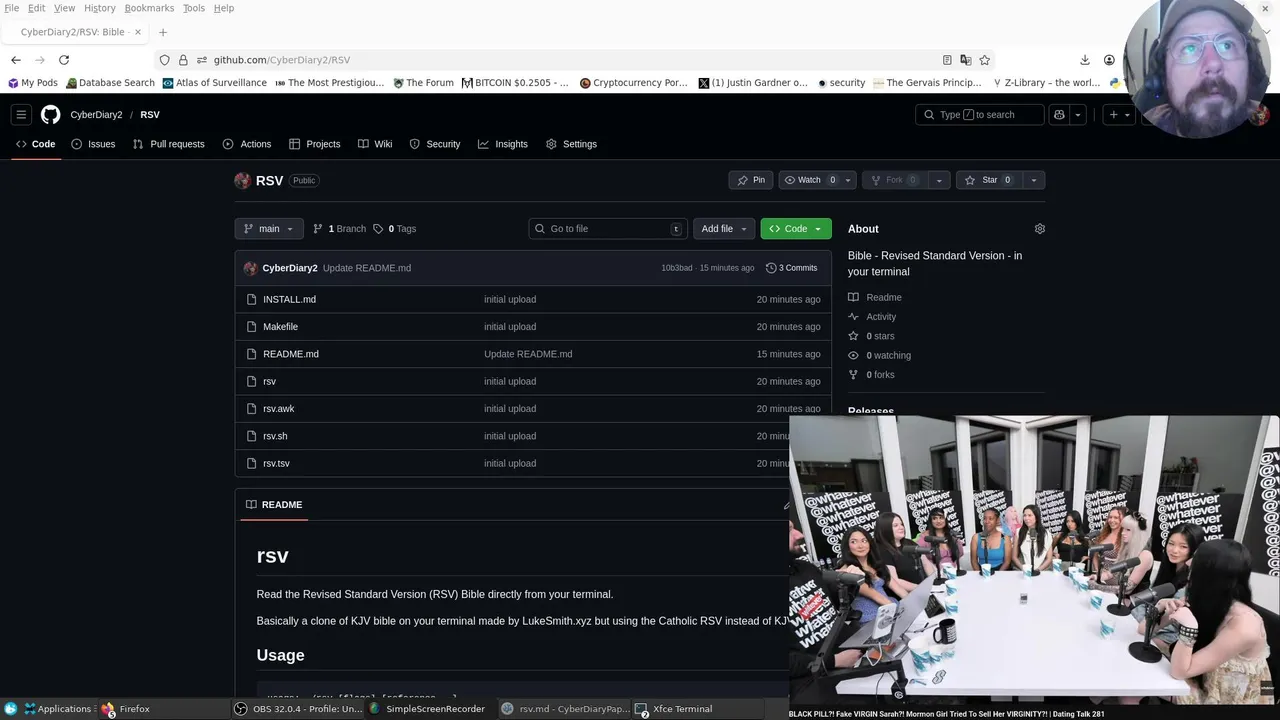The width and height of the screenshot is (1280, 720).
Task: View the 0 Tags link
Action: coord(395,229)
